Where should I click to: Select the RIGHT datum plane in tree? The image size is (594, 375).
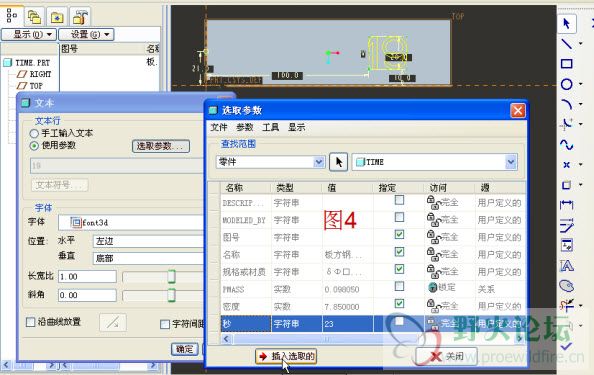40,74
